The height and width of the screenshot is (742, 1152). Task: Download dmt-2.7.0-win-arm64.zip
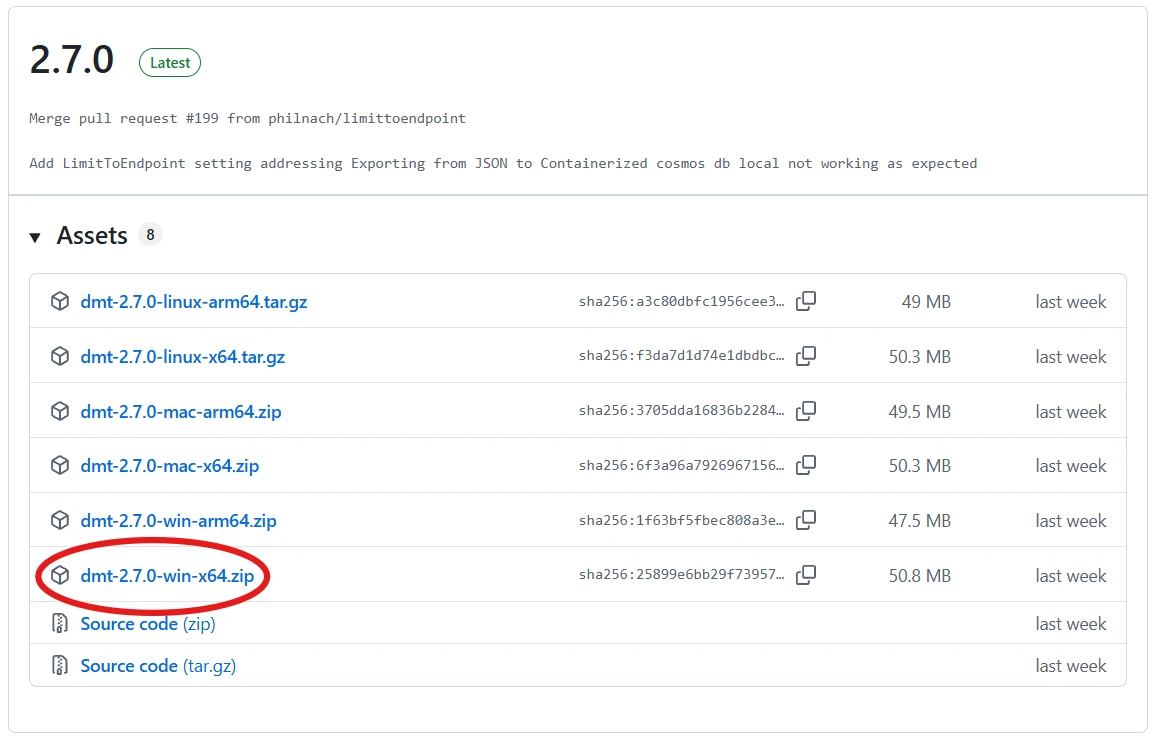(178, 520)
